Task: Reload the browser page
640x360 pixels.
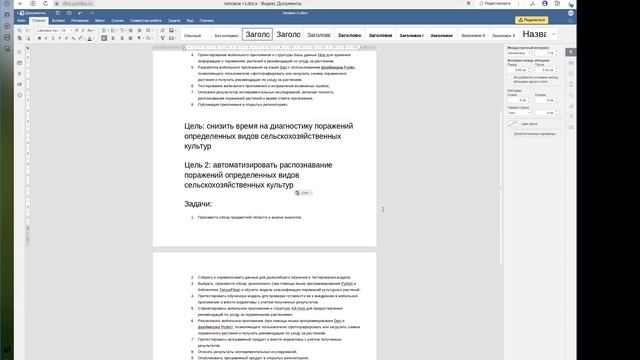Action: [45, 3]
